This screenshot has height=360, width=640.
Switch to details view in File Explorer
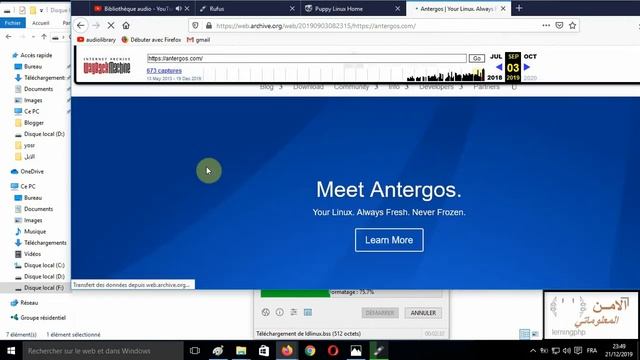(524, 334)
